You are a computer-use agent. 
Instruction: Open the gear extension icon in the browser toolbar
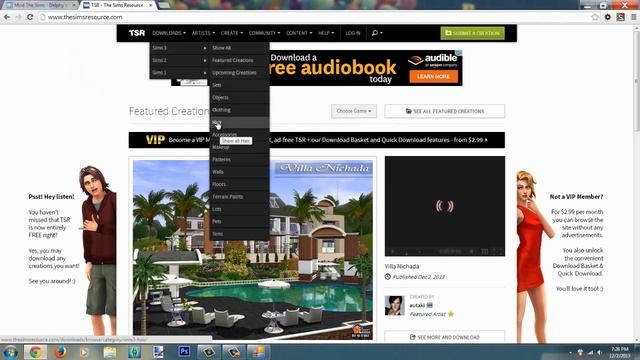point(608,17)
